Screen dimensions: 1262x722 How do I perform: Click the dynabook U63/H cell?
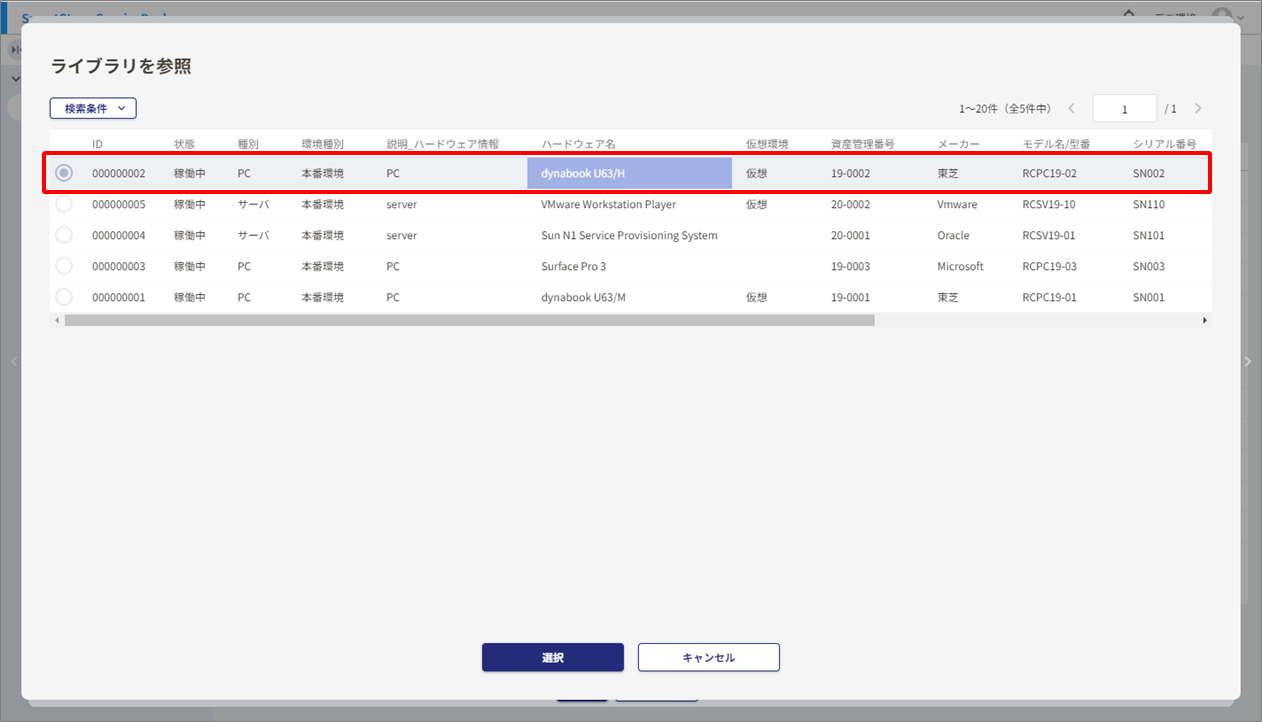click(x=629, y=173)
